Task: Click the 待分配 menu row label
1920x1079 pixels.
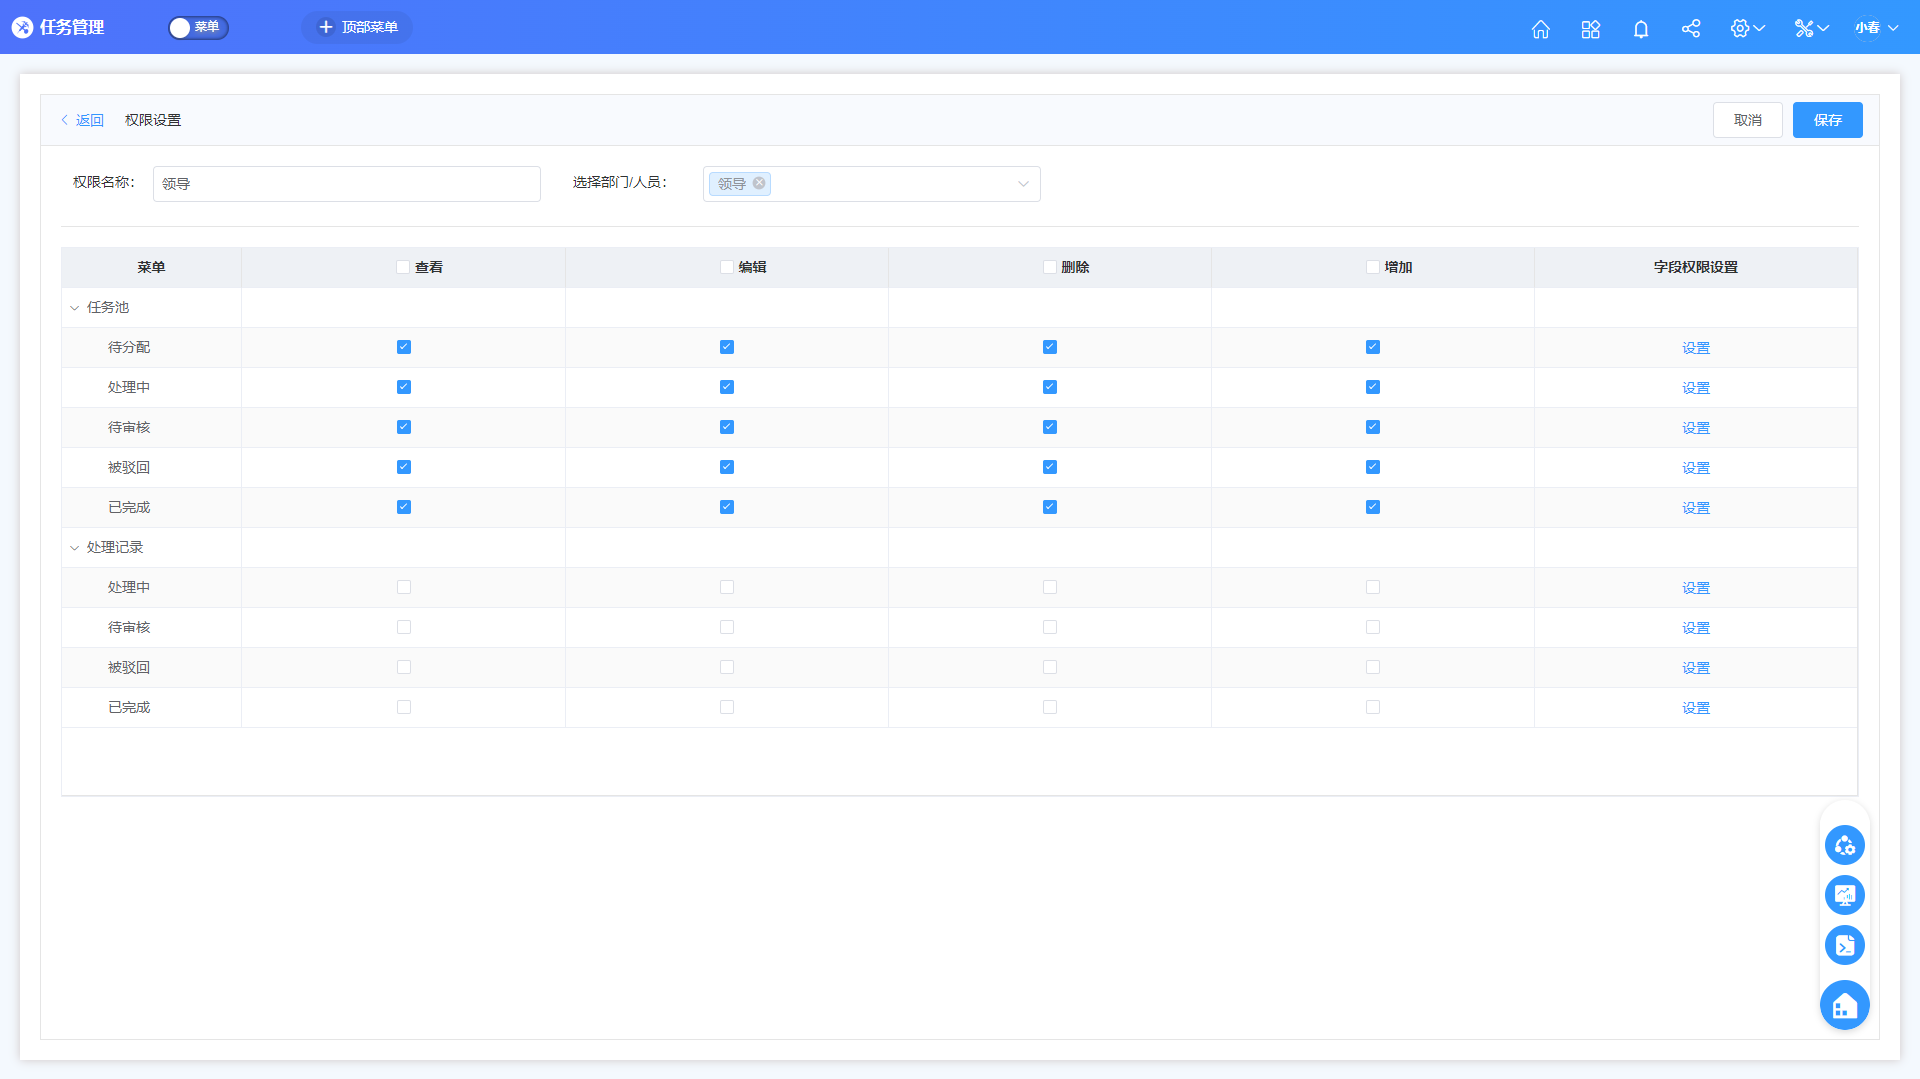Action: coord(129,347)
